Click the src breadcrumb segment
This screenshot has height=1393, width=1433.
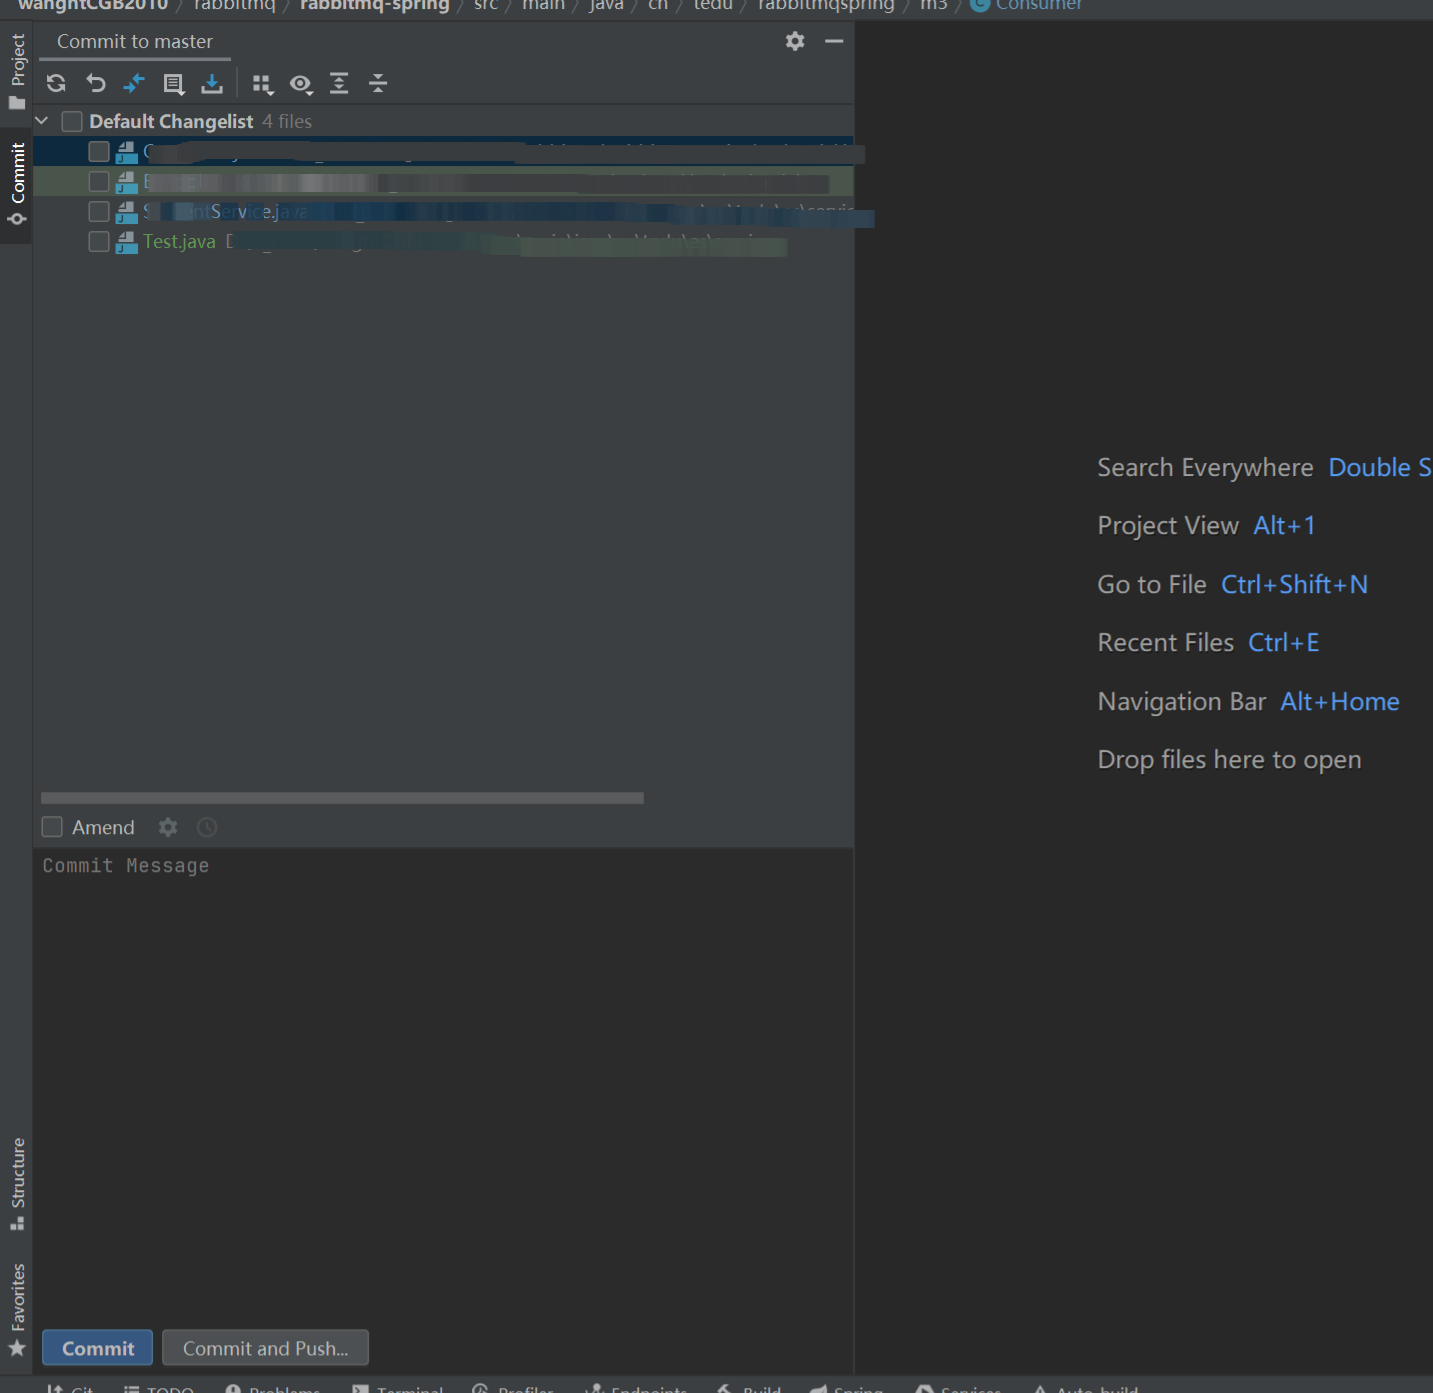coord(486,5)
